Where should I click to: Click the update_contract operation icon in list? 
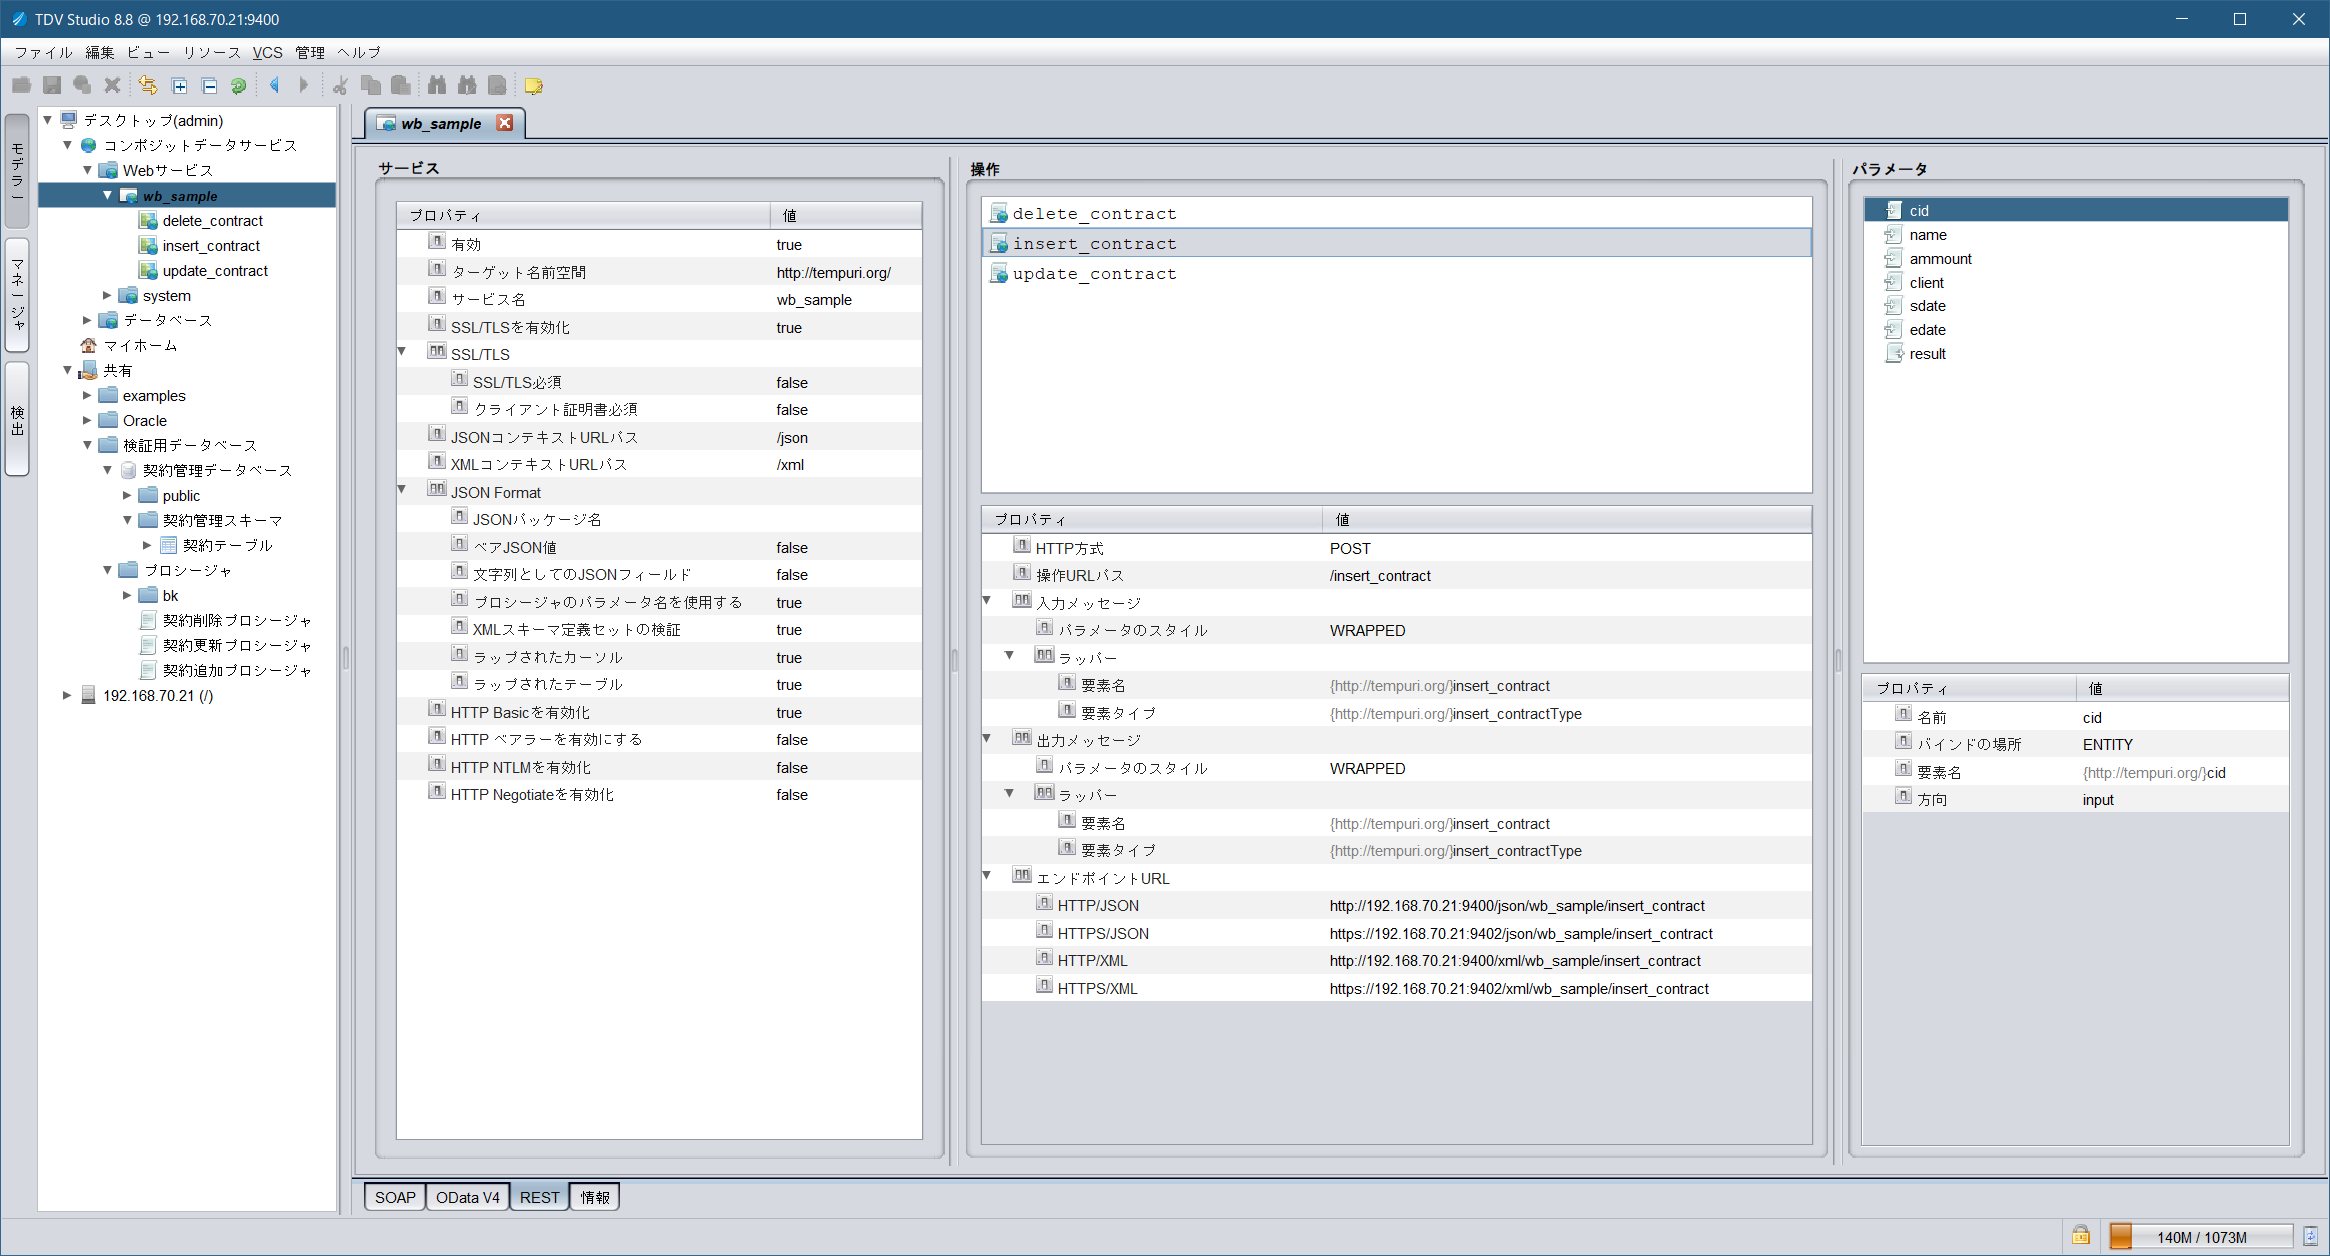[x=999, y=273]
